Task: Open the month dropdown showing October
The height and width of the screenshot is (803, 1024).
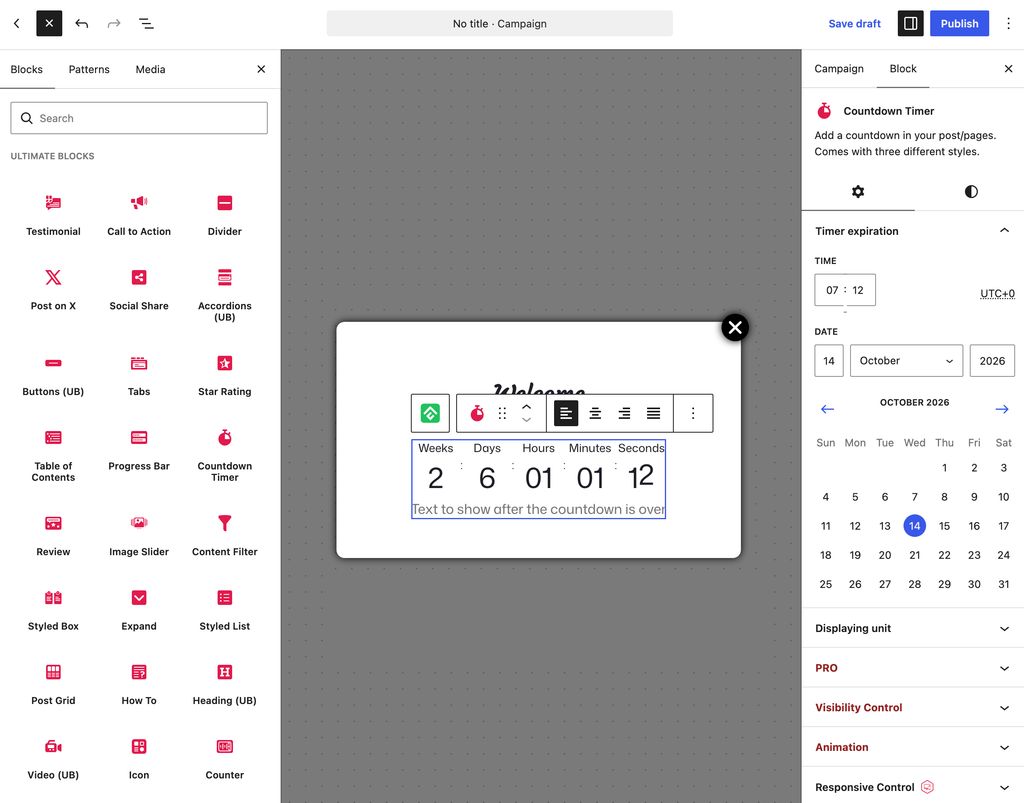Action: (906, 360)
